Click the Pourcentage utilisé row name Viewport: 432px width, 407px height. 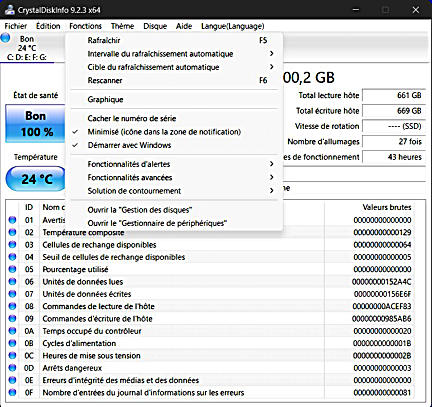75,269
